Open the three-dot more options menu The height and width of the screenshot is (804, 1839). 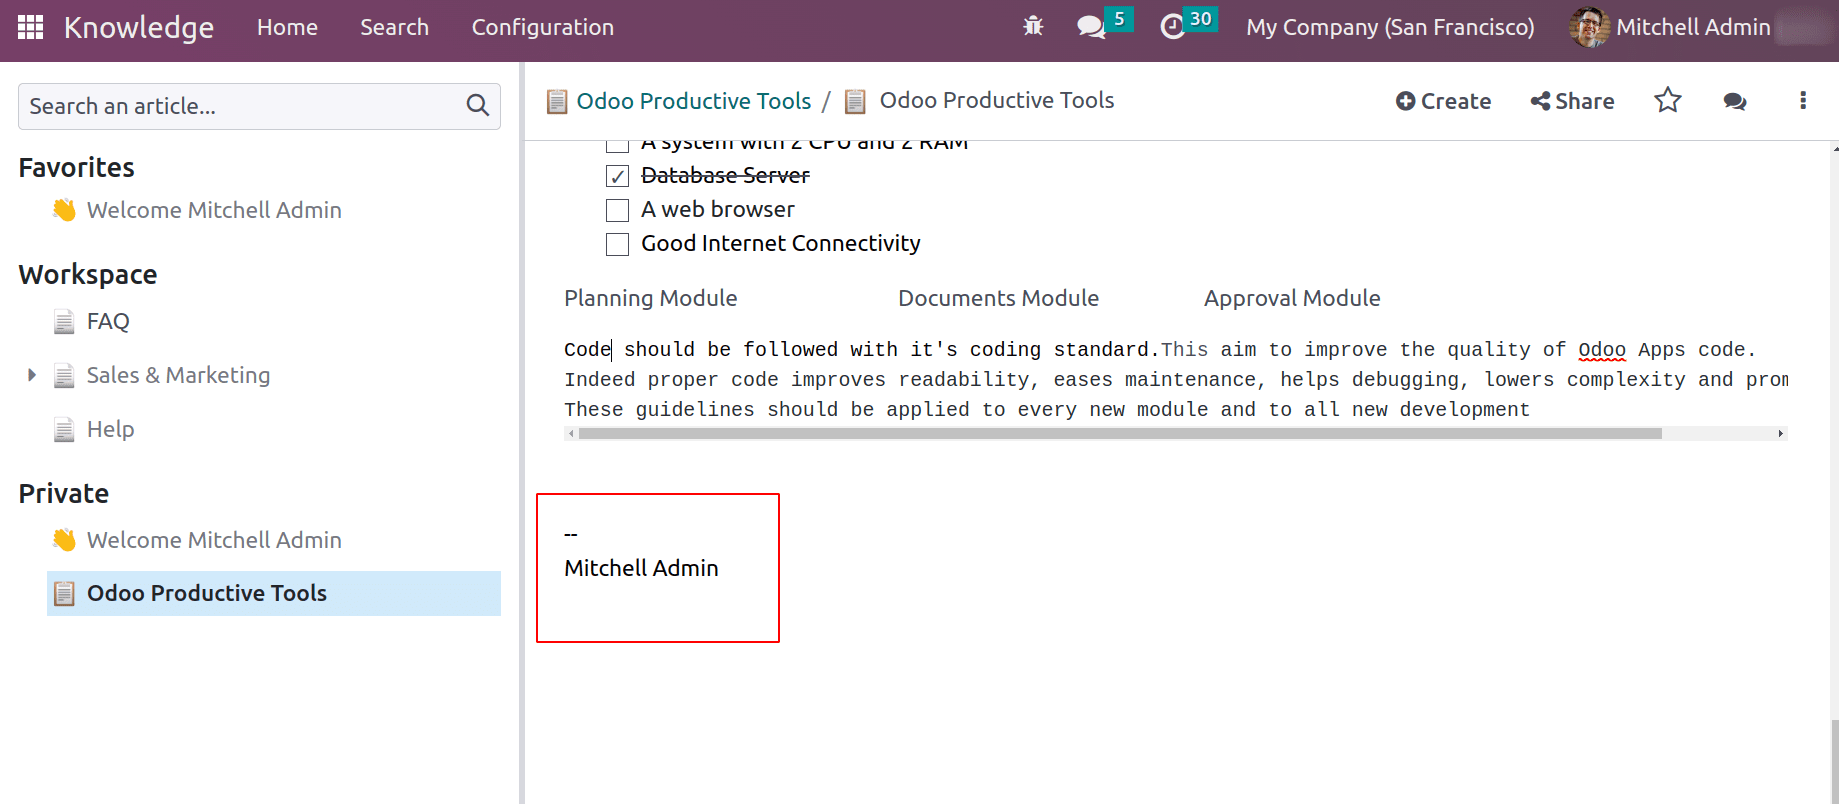1803,100
